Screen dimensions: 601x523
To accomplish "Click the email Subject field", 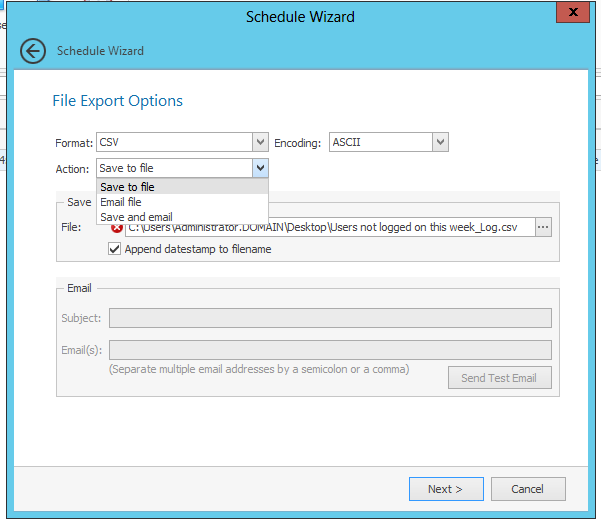I will (330, 318).
